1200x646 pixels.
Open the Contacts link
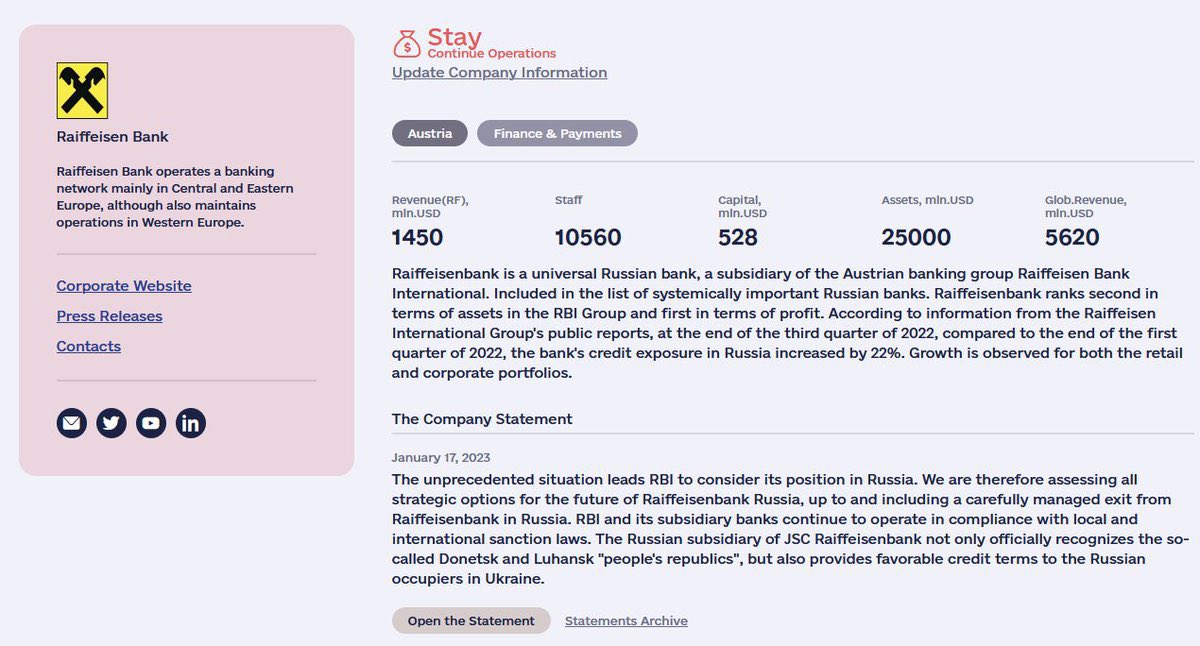tap(89, 346)
